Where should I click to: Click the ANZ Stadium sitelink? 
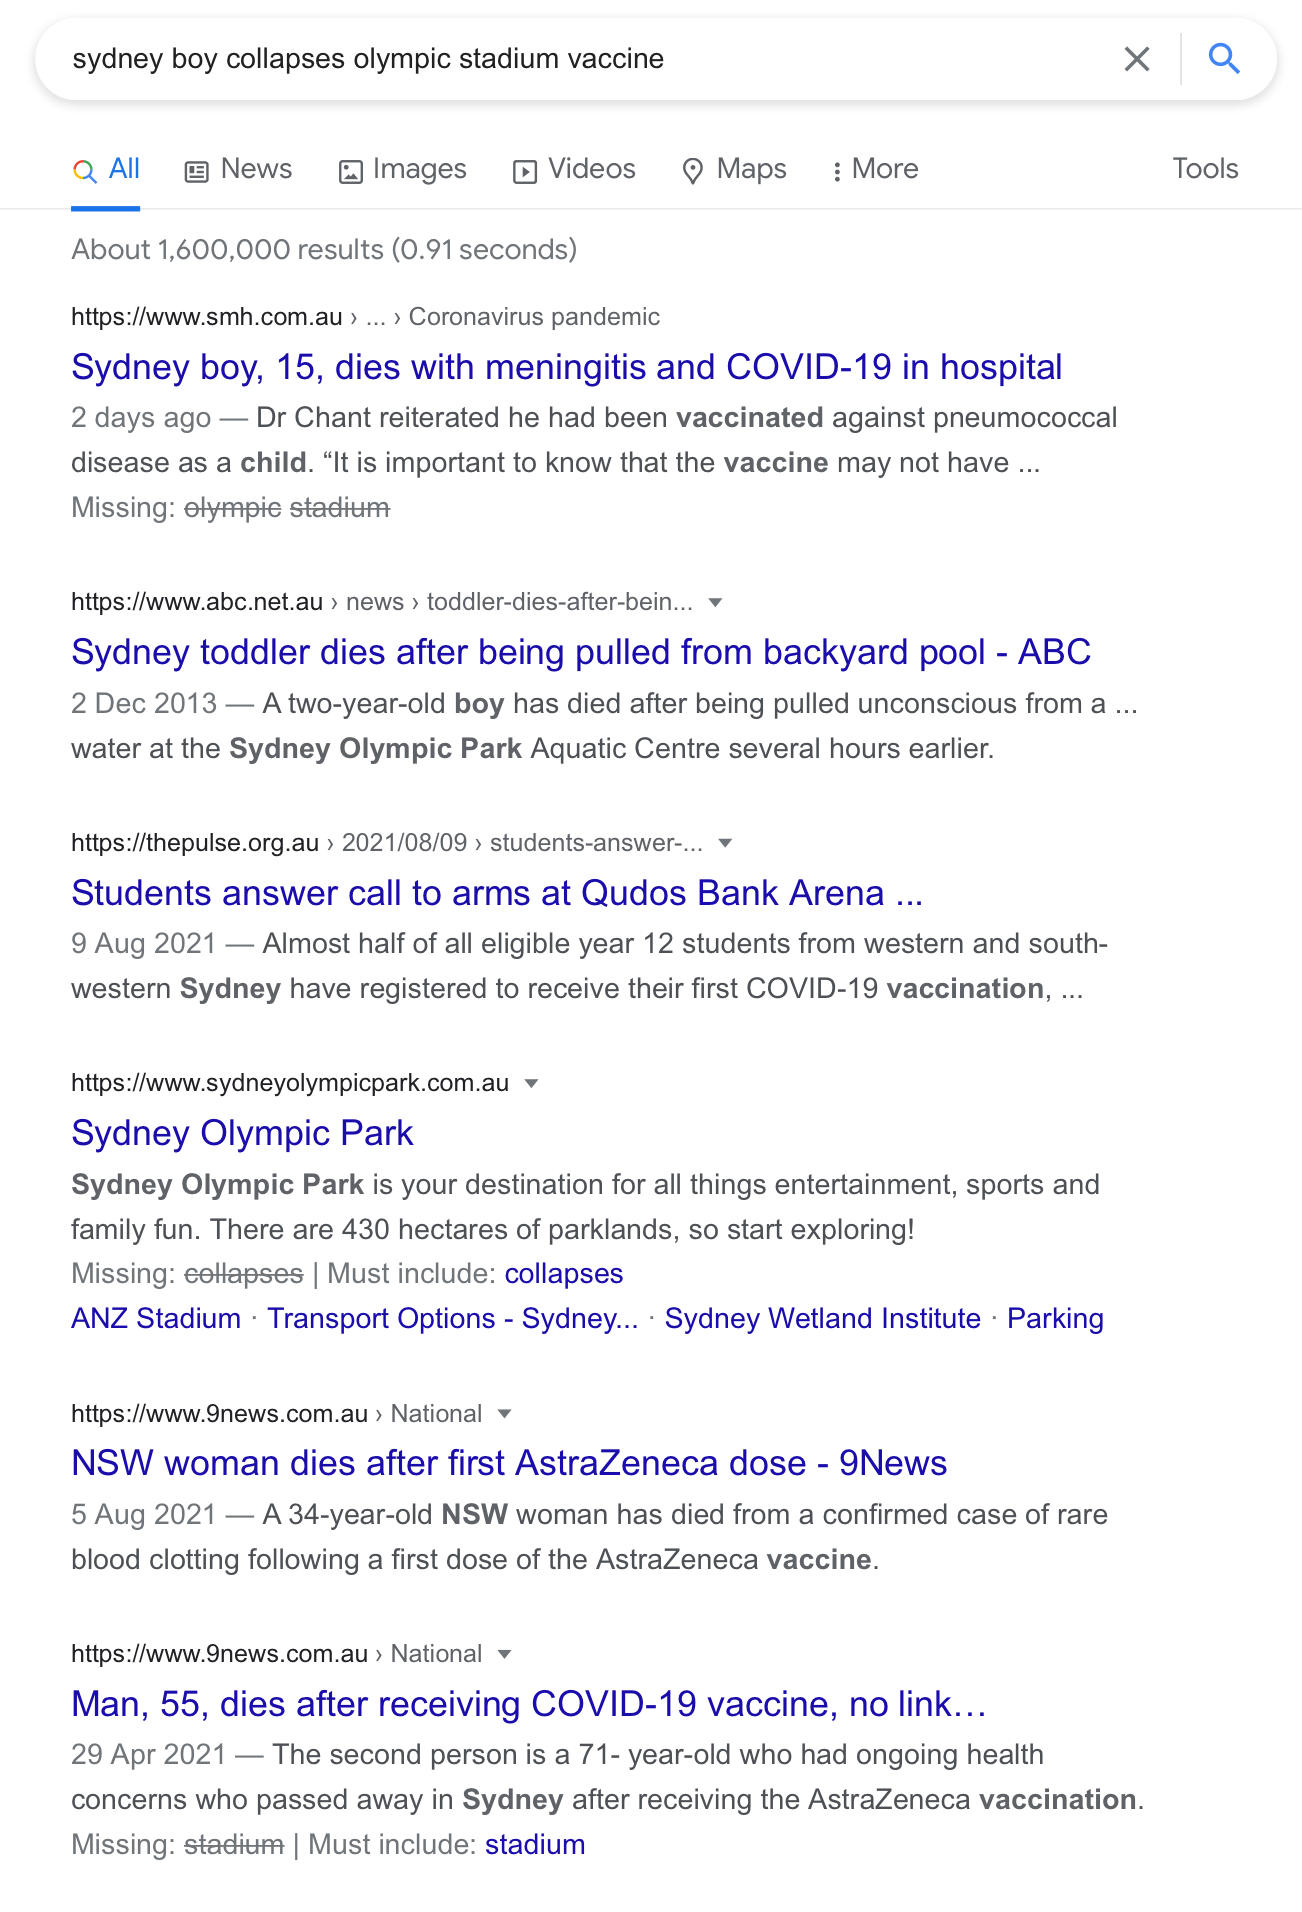[156, 1318]
